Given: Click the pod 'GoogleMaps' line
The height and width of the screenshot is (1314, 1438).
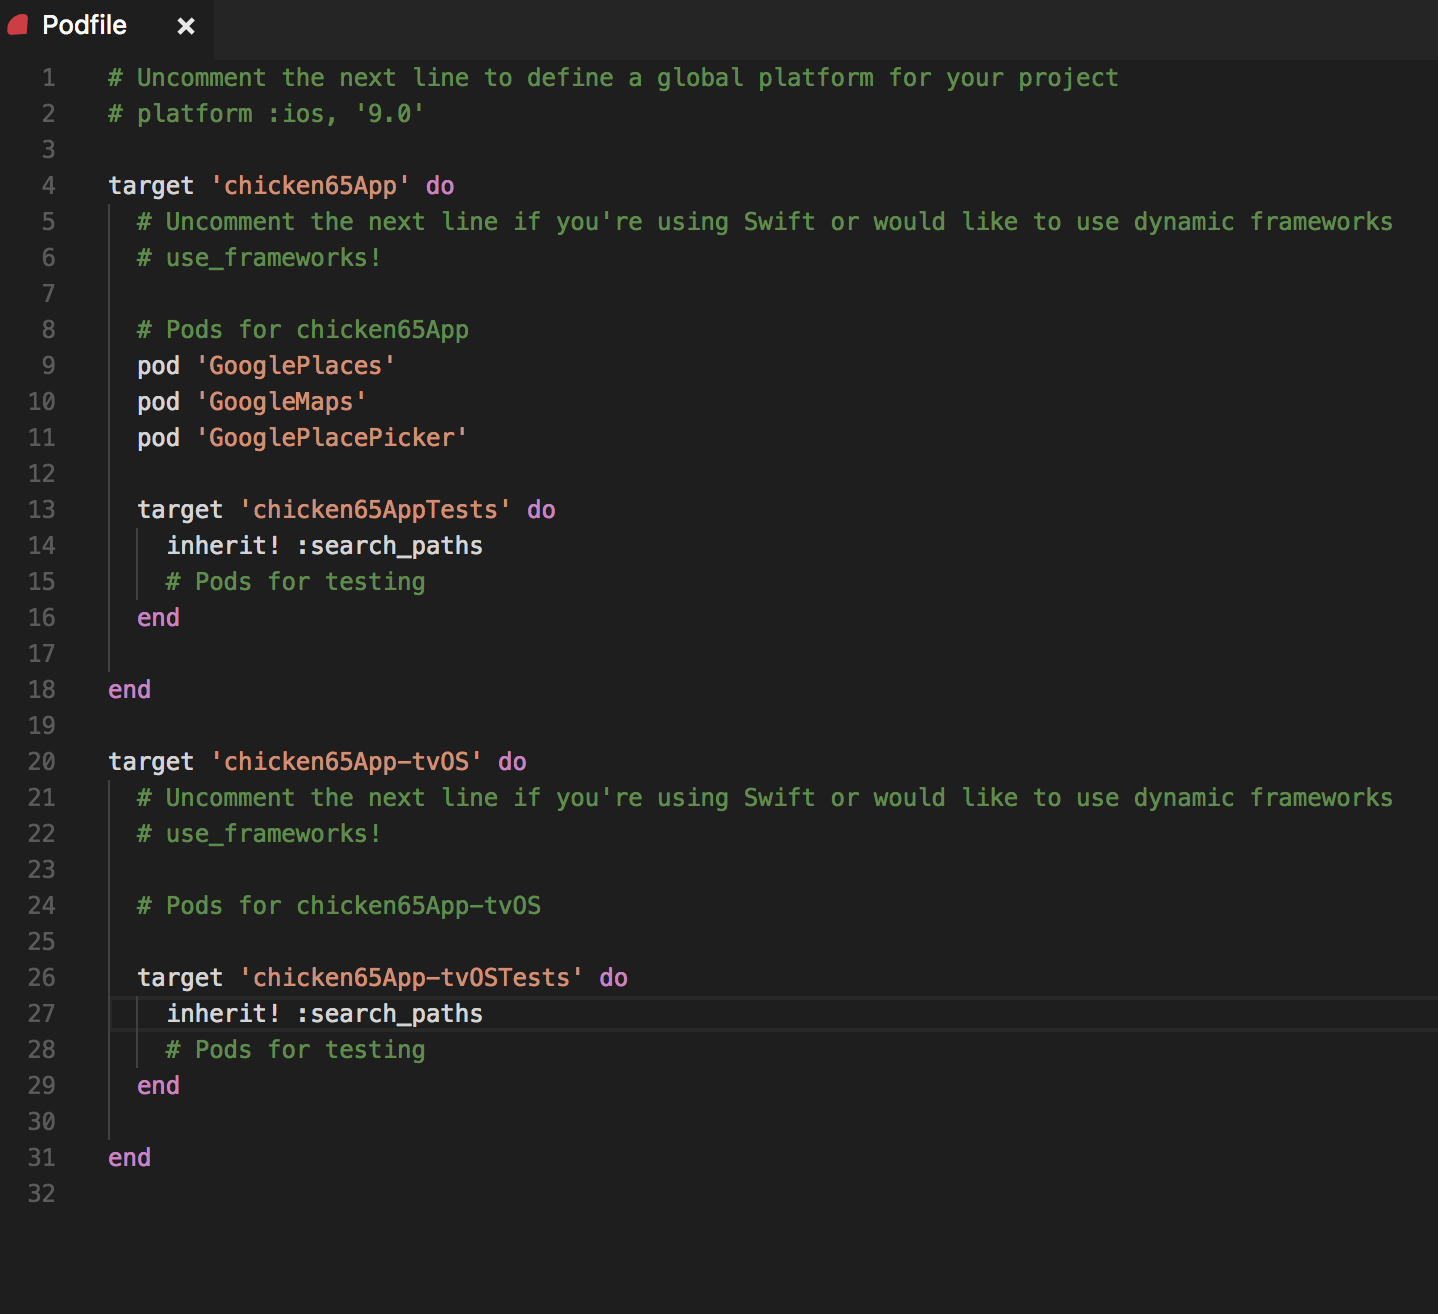Looking at the screenshot, I should (250, 401).
